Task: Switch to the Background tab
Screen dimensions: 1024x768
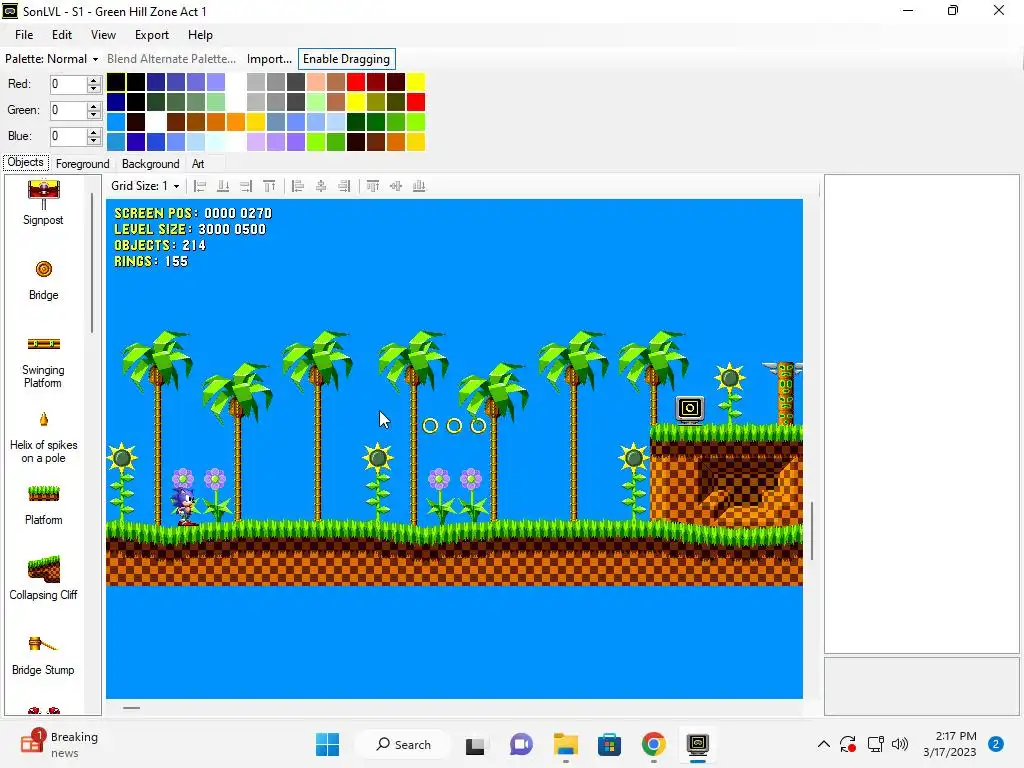Action: click(x=150, y=164)
